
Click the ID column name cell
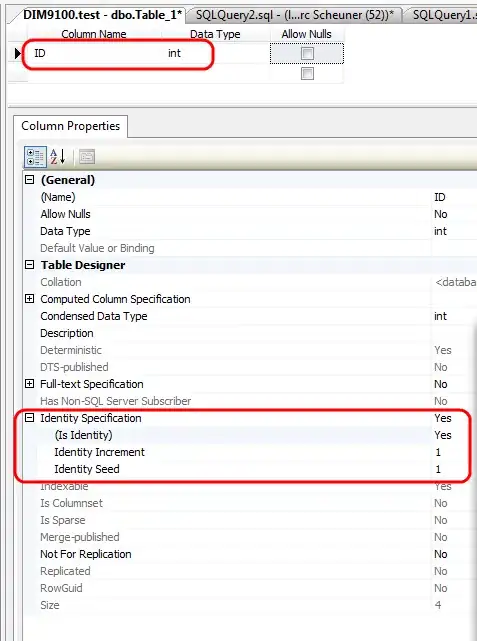coord(95,53)
